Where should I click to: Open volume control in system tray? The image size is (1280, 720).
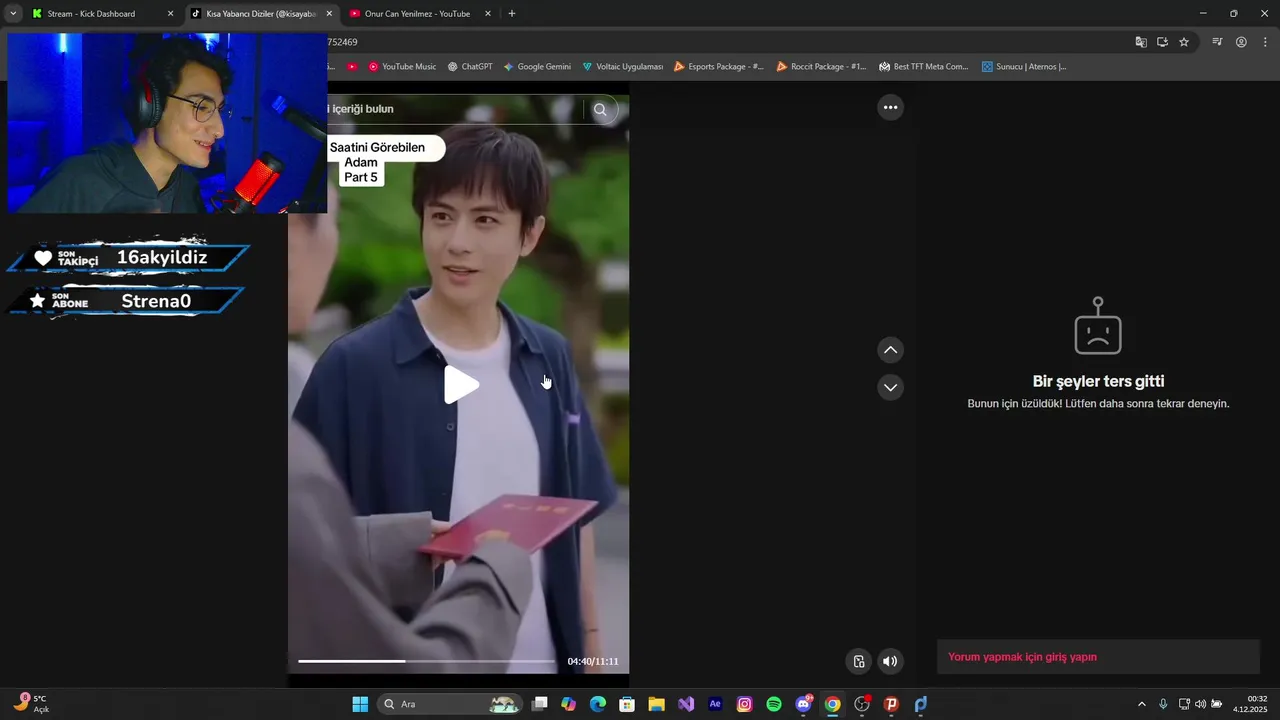click(1200, 704)
